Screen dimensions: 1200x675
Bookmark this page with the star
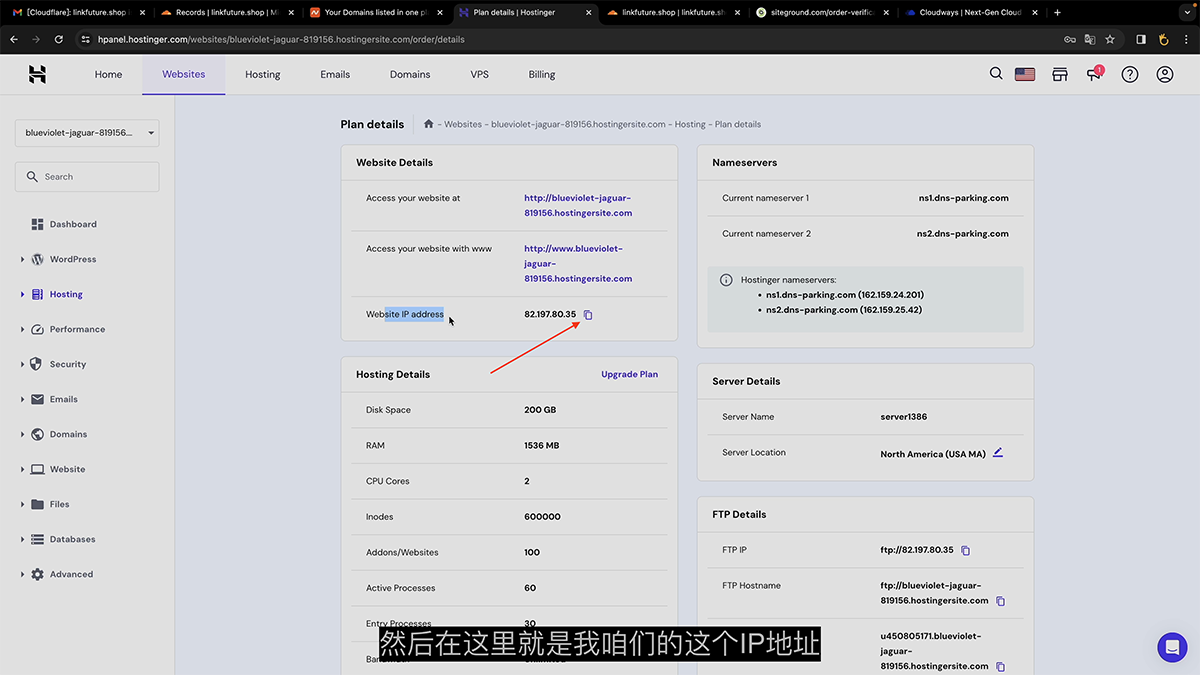click(1110, 39)
